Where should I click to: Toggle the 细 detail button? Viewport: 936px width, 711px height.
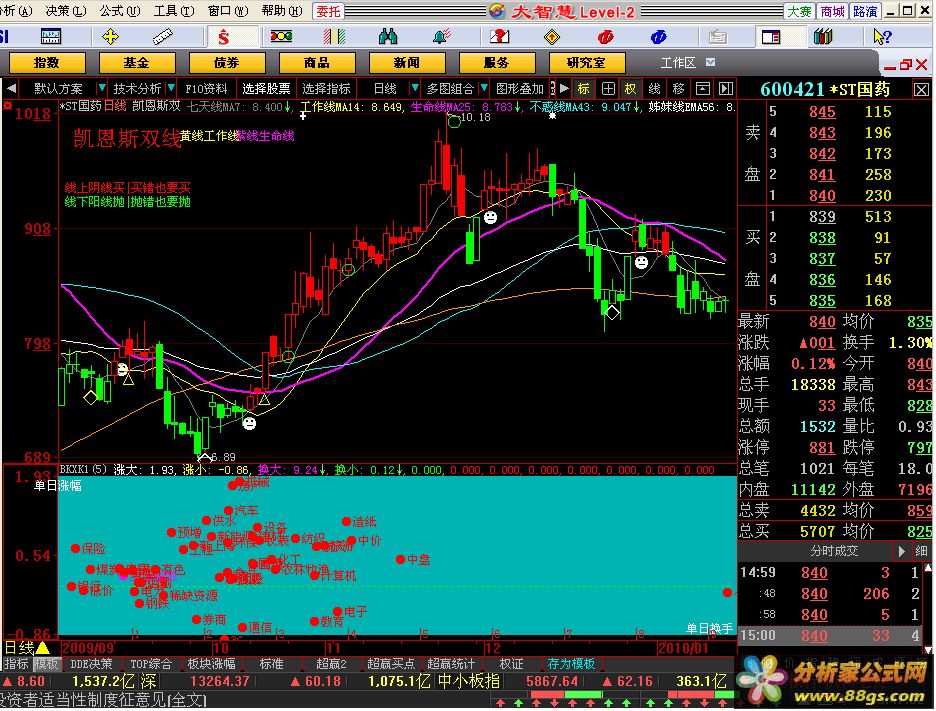[921, 551]
